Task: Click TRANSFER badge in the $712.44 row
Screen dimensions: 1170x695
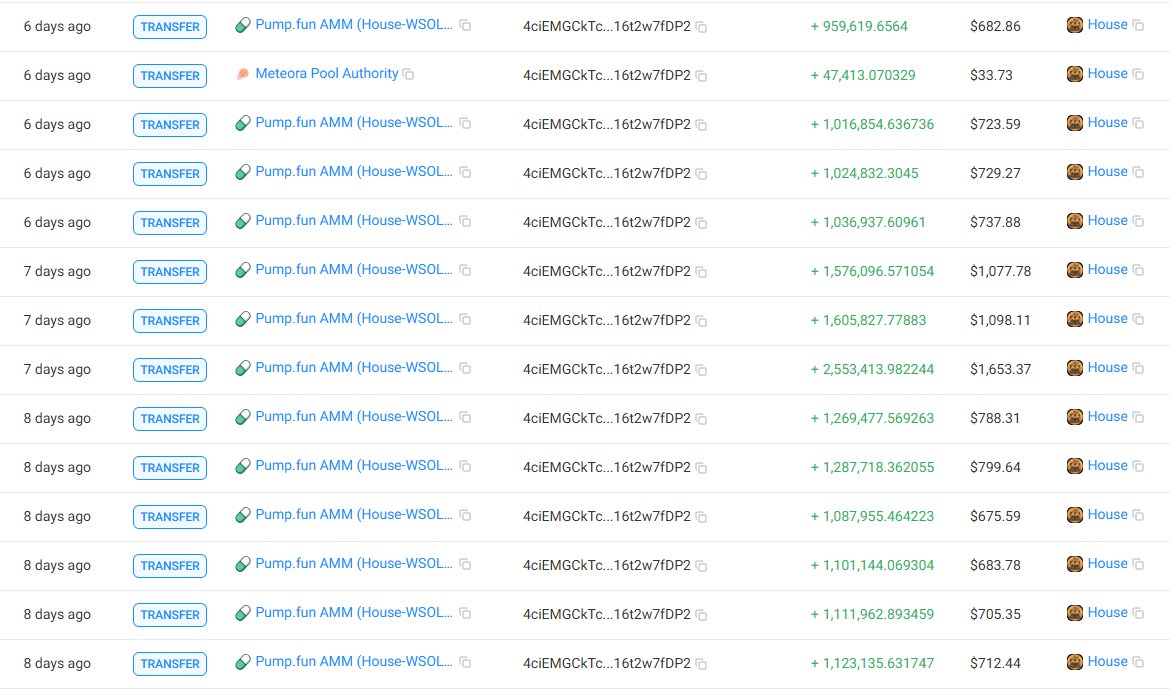Action: (x=170, y=664)
